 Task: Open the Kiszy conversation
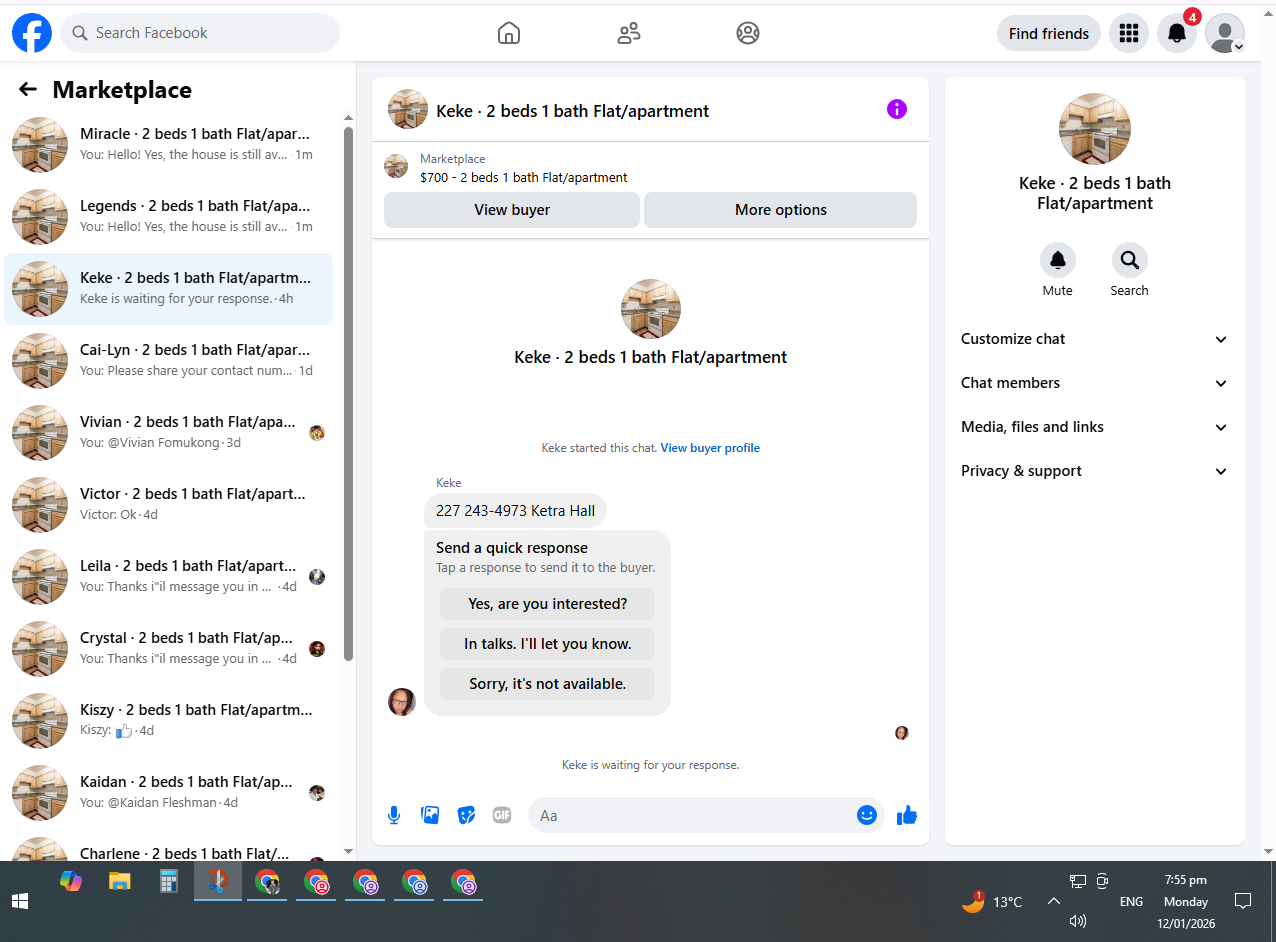tap(169, 721)
